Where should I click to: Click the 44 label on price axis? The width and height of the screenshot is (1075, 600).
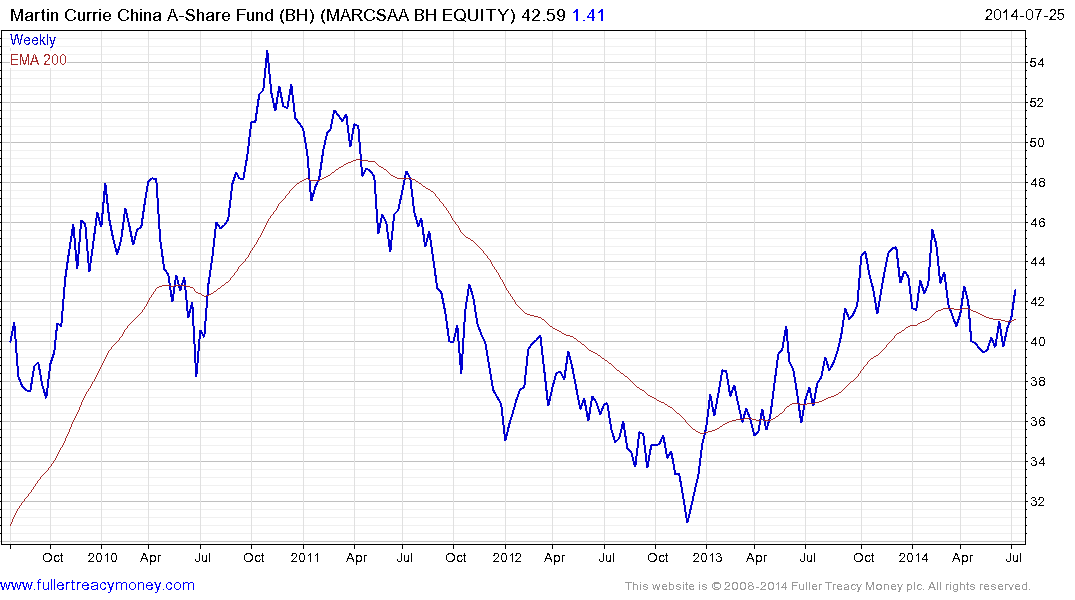[x=1037, y=262]
